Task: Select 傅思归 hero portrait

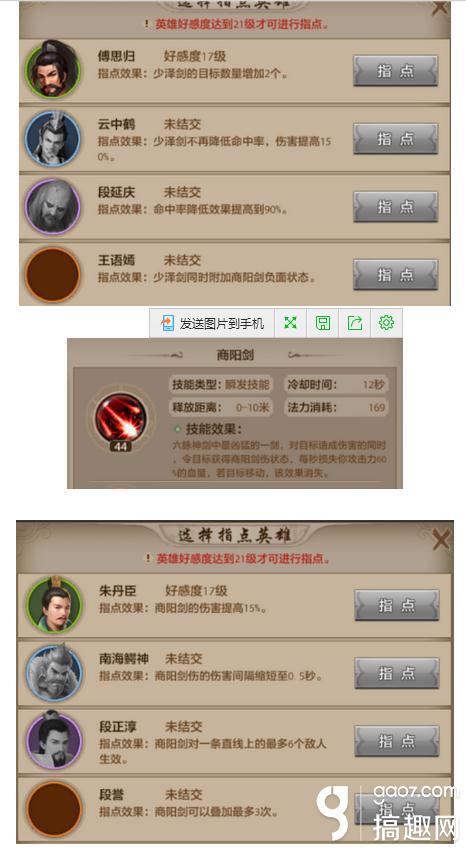Action: 53,69
